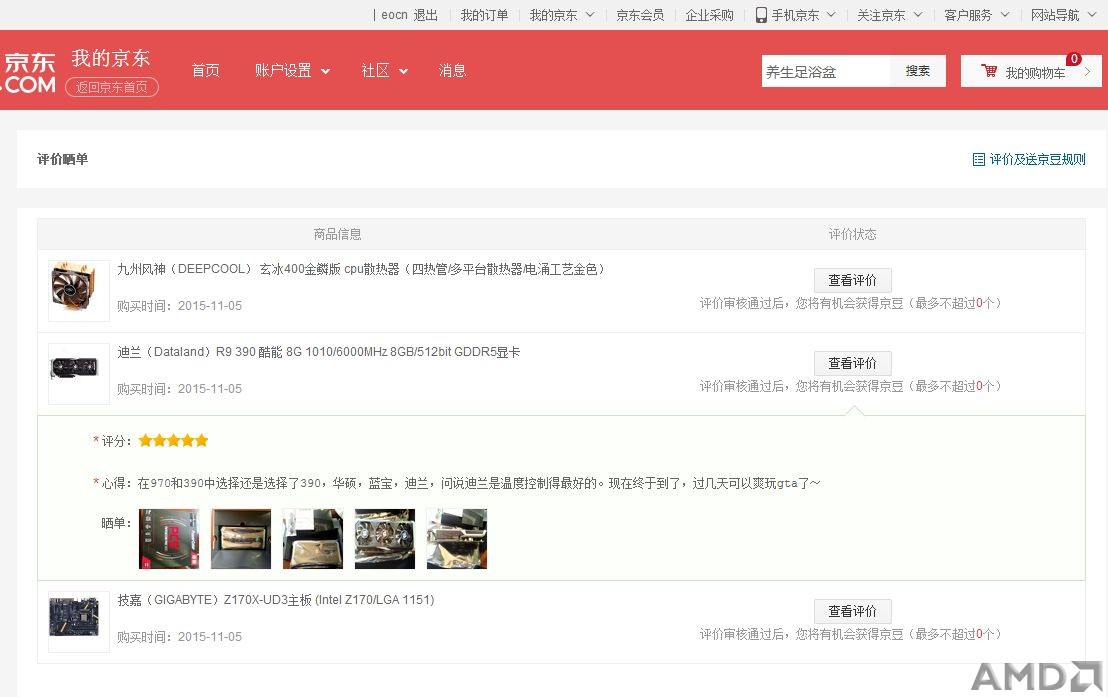The height and width of the screenshot is (697, 1108).
Task: Click the cart item count badge
Action: pos(1074,59)
